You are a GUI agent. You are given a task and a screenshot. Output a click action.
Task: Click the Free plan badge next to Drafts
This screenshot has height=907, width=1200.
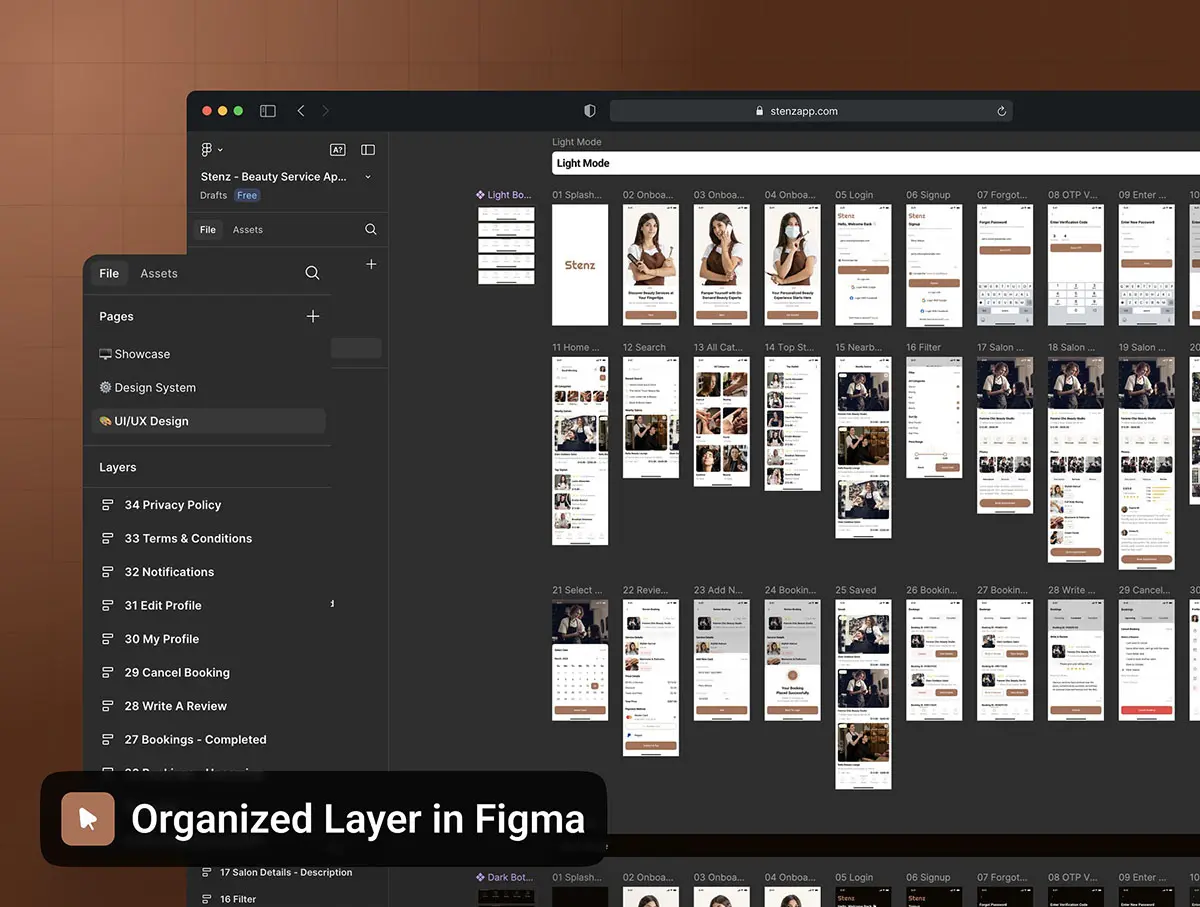[x=247, y=195]
